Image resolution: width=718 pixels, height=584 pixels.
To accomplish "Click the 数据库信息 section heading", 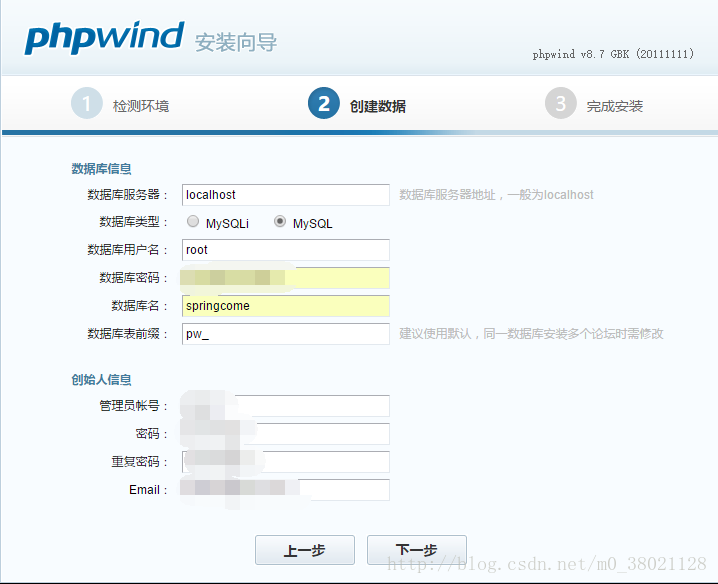I will tap(101, 169).
